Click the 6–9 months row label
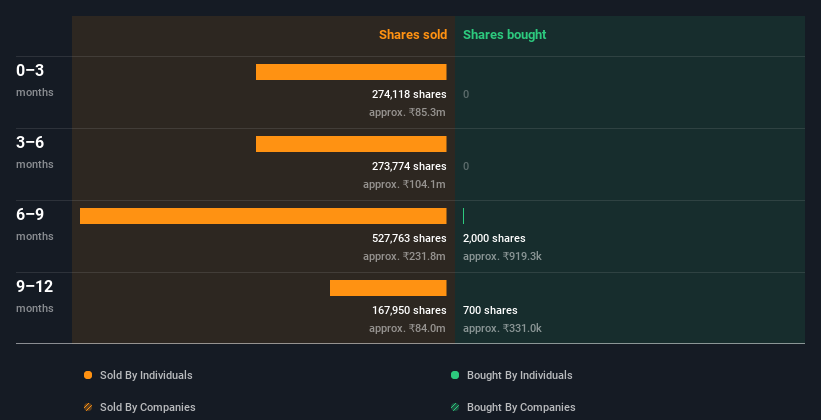The width and height of the screenshot is (821, 420). pyautogui.click(x=35, y=224)
